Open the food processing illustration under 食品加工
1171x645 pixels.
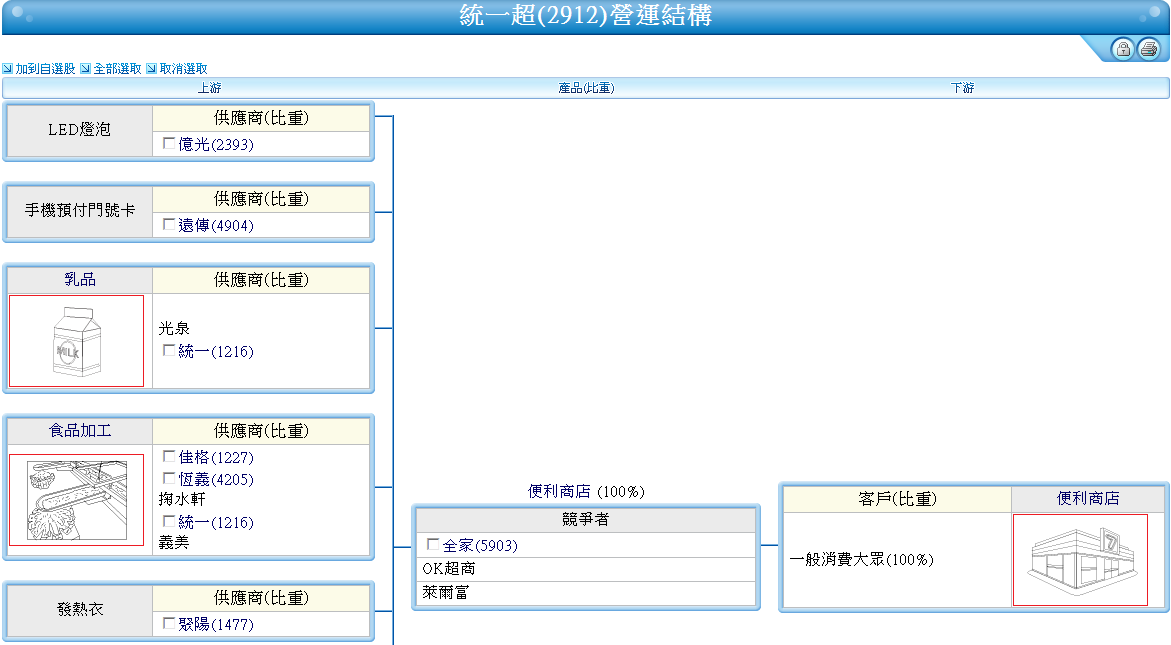pyautogui.click(x=76, y=500)
